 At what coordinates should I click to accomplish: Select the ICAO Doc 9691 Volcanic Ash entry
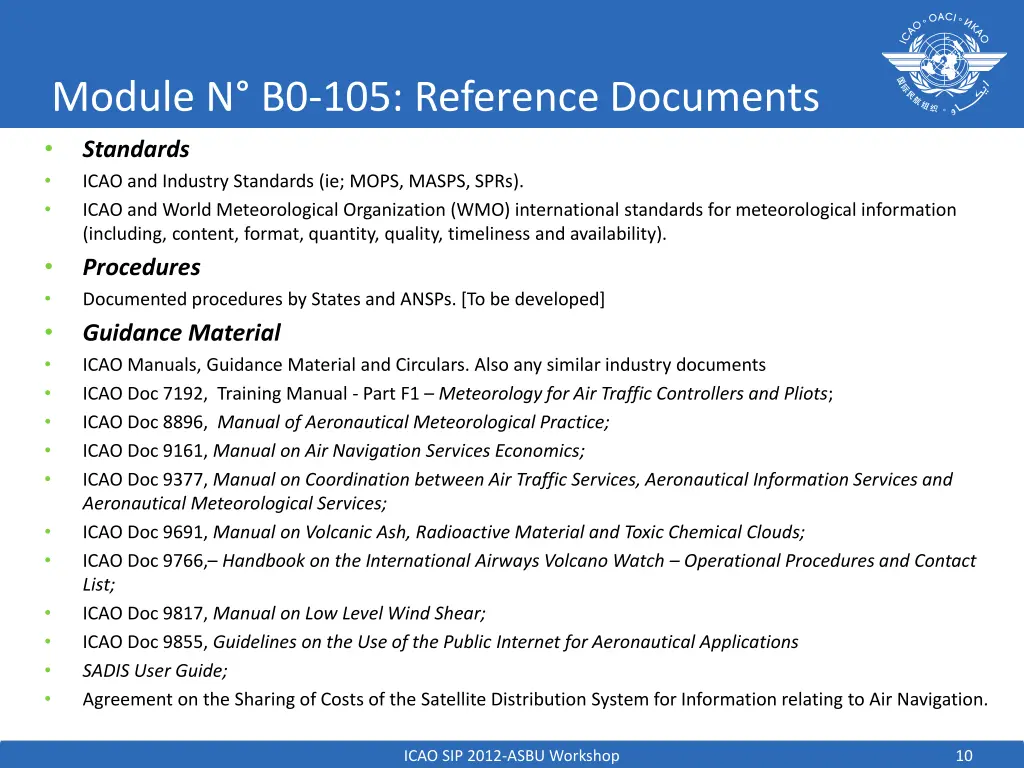click(443, 532)
